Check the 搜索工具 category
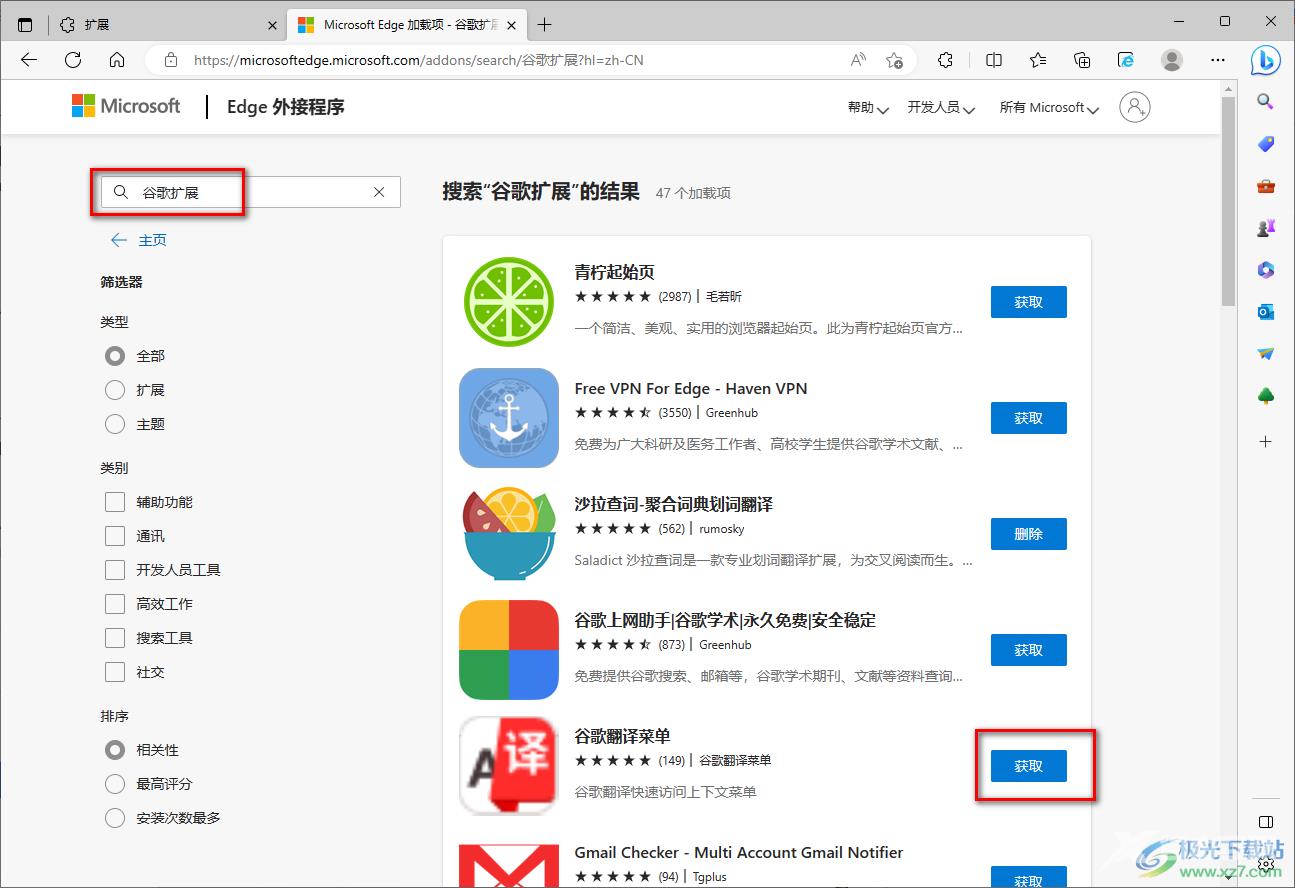 tap(115, 638)
